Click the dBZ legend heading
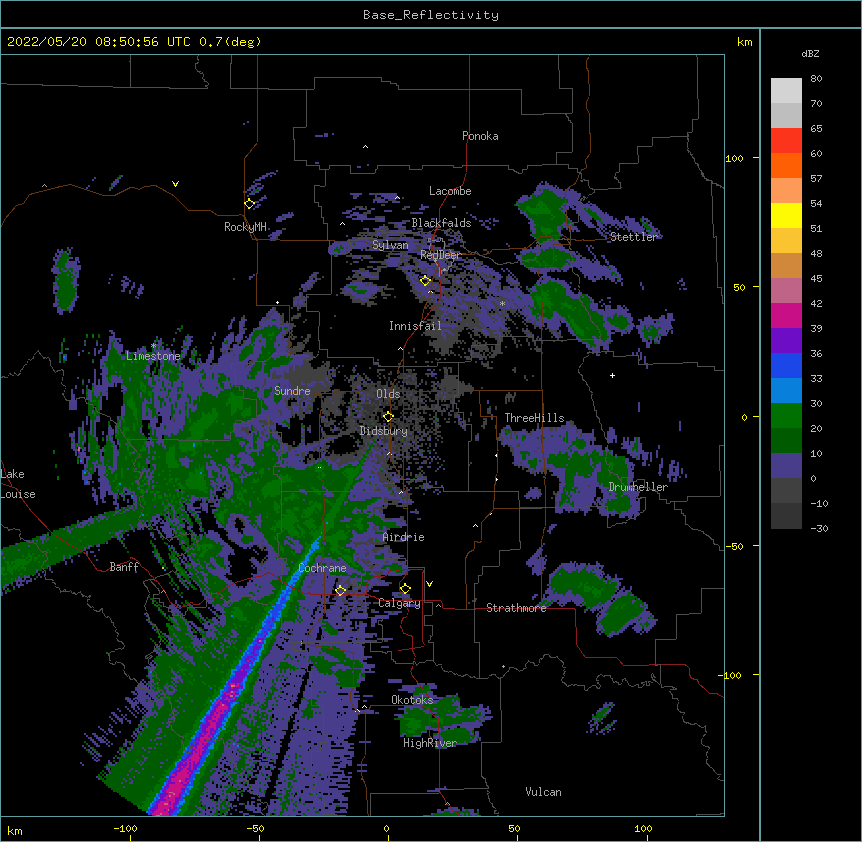The width and height of the screenshot is (862, 842). (x=810, y=53)
